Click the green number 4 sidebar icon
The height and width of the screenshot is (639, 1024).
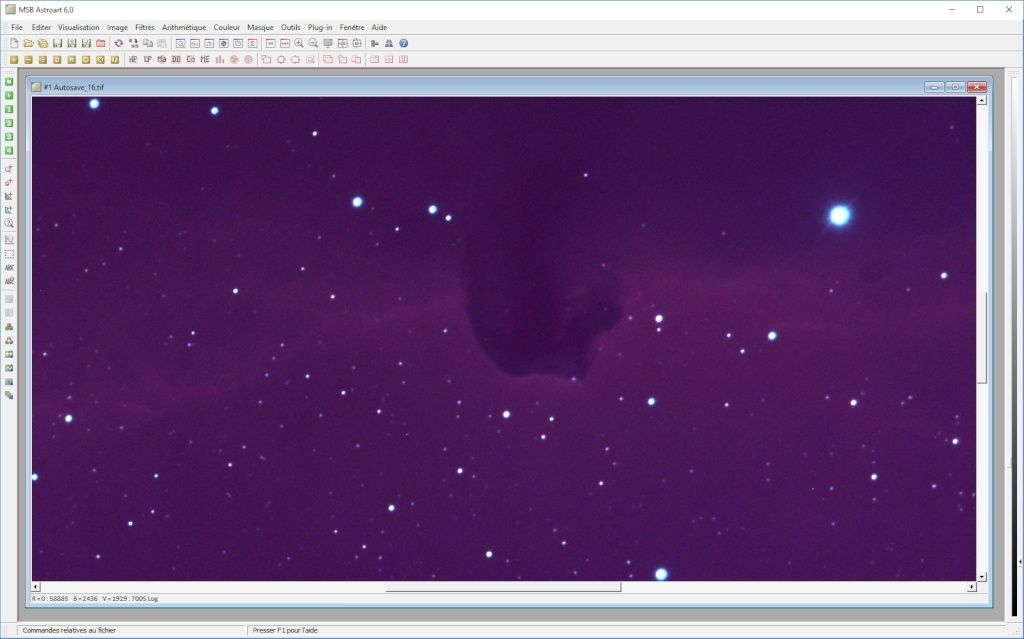[x=9, y=150]
